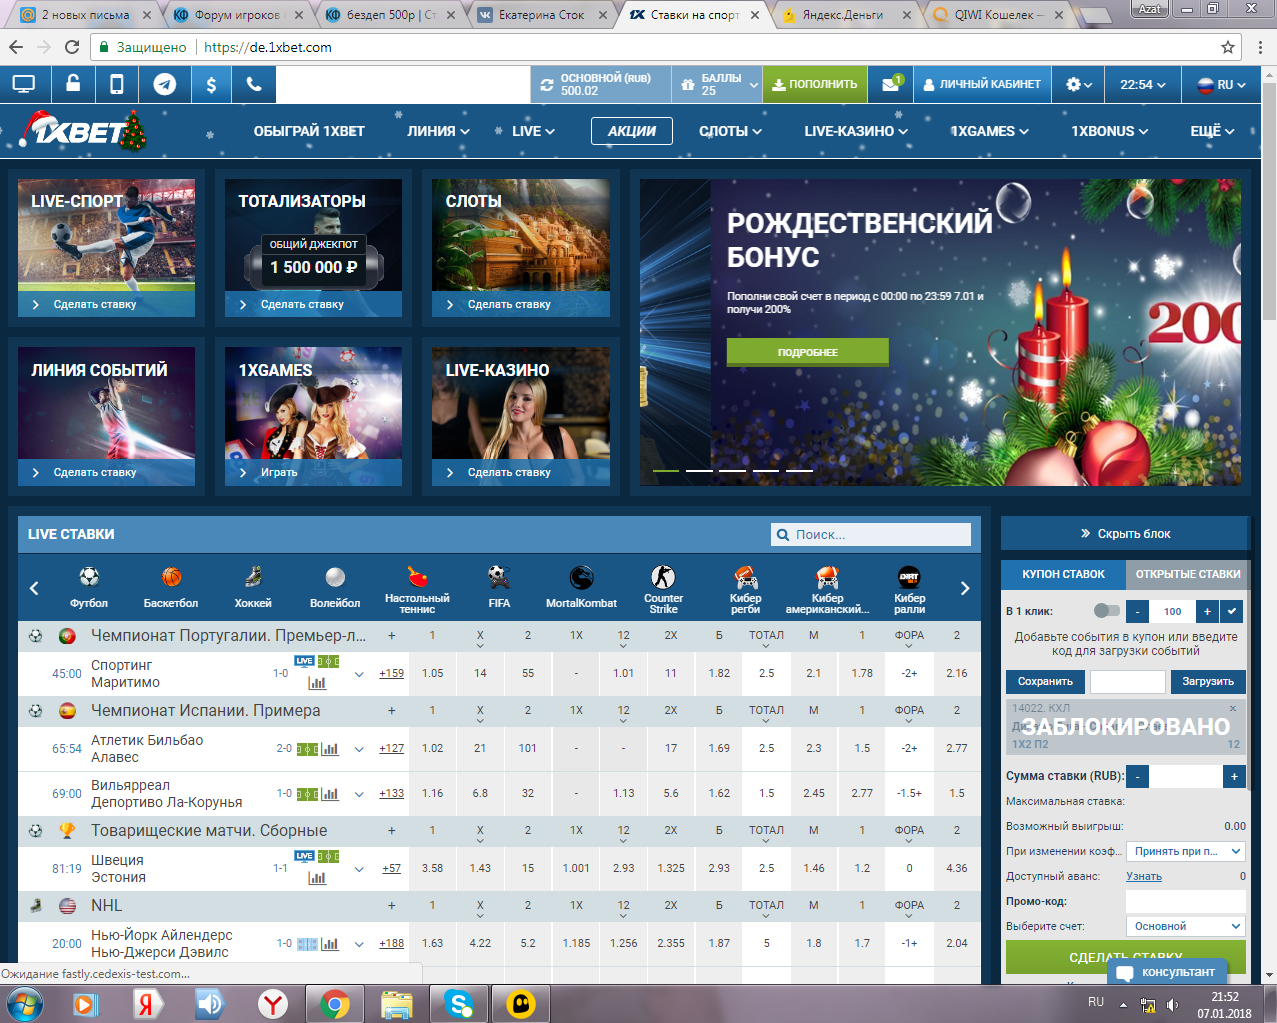Click the 1XBET logo
The height and width of the screenshot is (1023, 1277).
pos(84,131)
